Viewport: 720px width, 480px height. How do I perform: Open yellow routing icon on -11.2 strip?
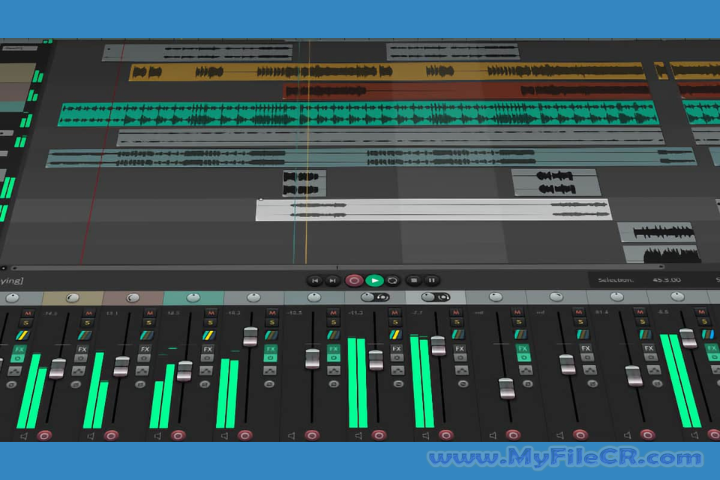coord(395,334)
